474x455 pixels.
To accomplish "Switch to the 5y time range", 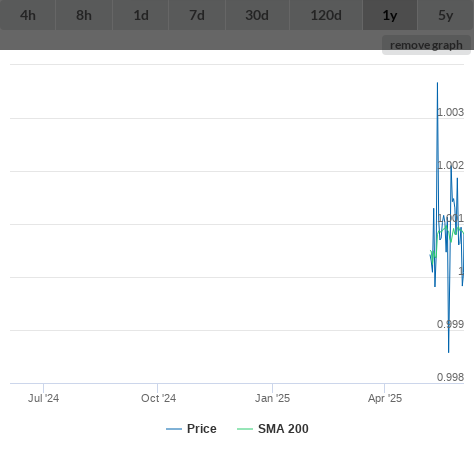I will pos(446,15).
